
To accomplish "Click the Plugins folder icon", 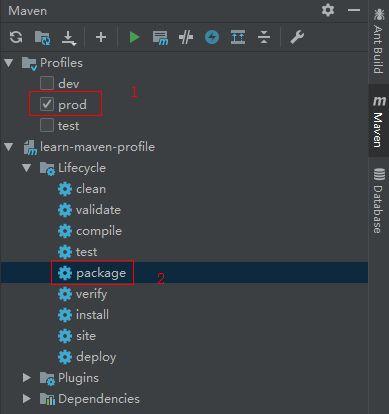I will [x=47, y=378].
